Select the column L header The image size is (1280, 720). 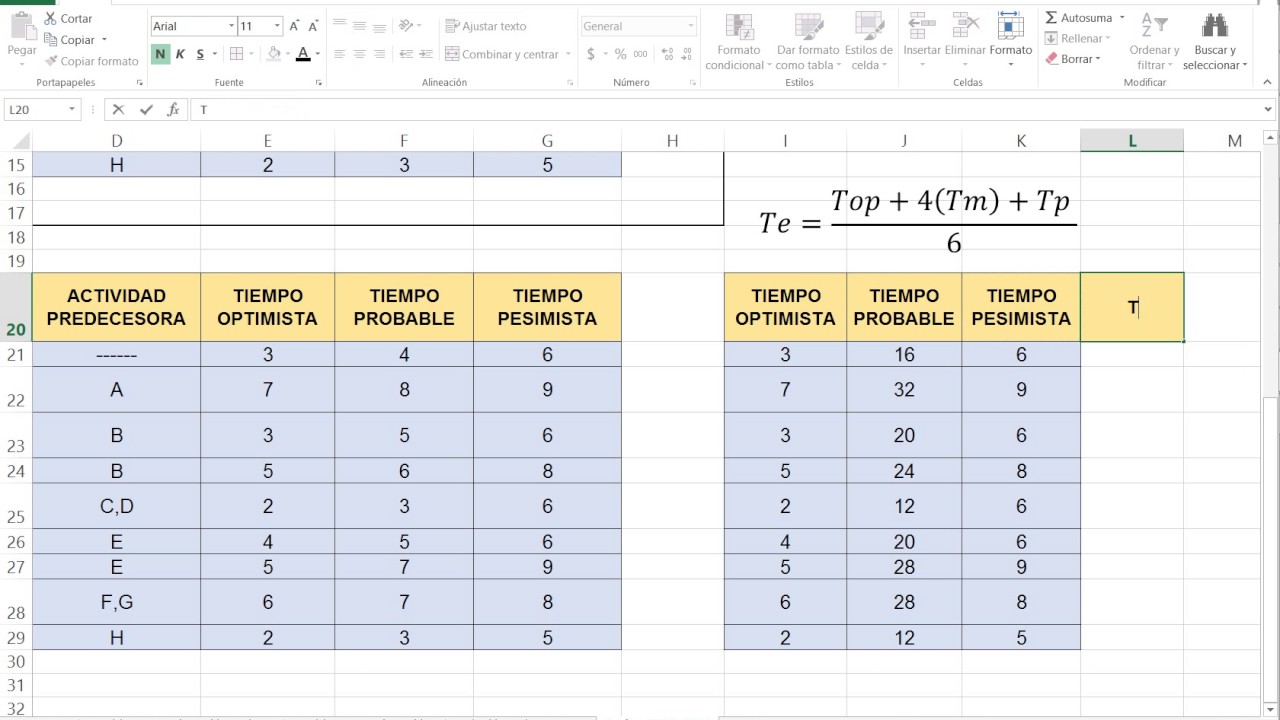[1132, 141]
